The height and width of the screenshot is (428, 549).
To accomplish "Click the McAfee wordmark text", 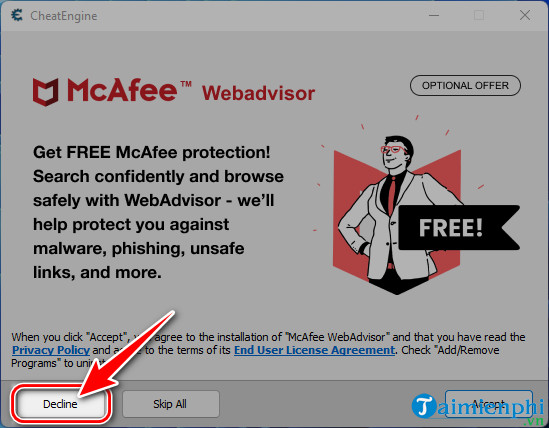I will [123, 90].
